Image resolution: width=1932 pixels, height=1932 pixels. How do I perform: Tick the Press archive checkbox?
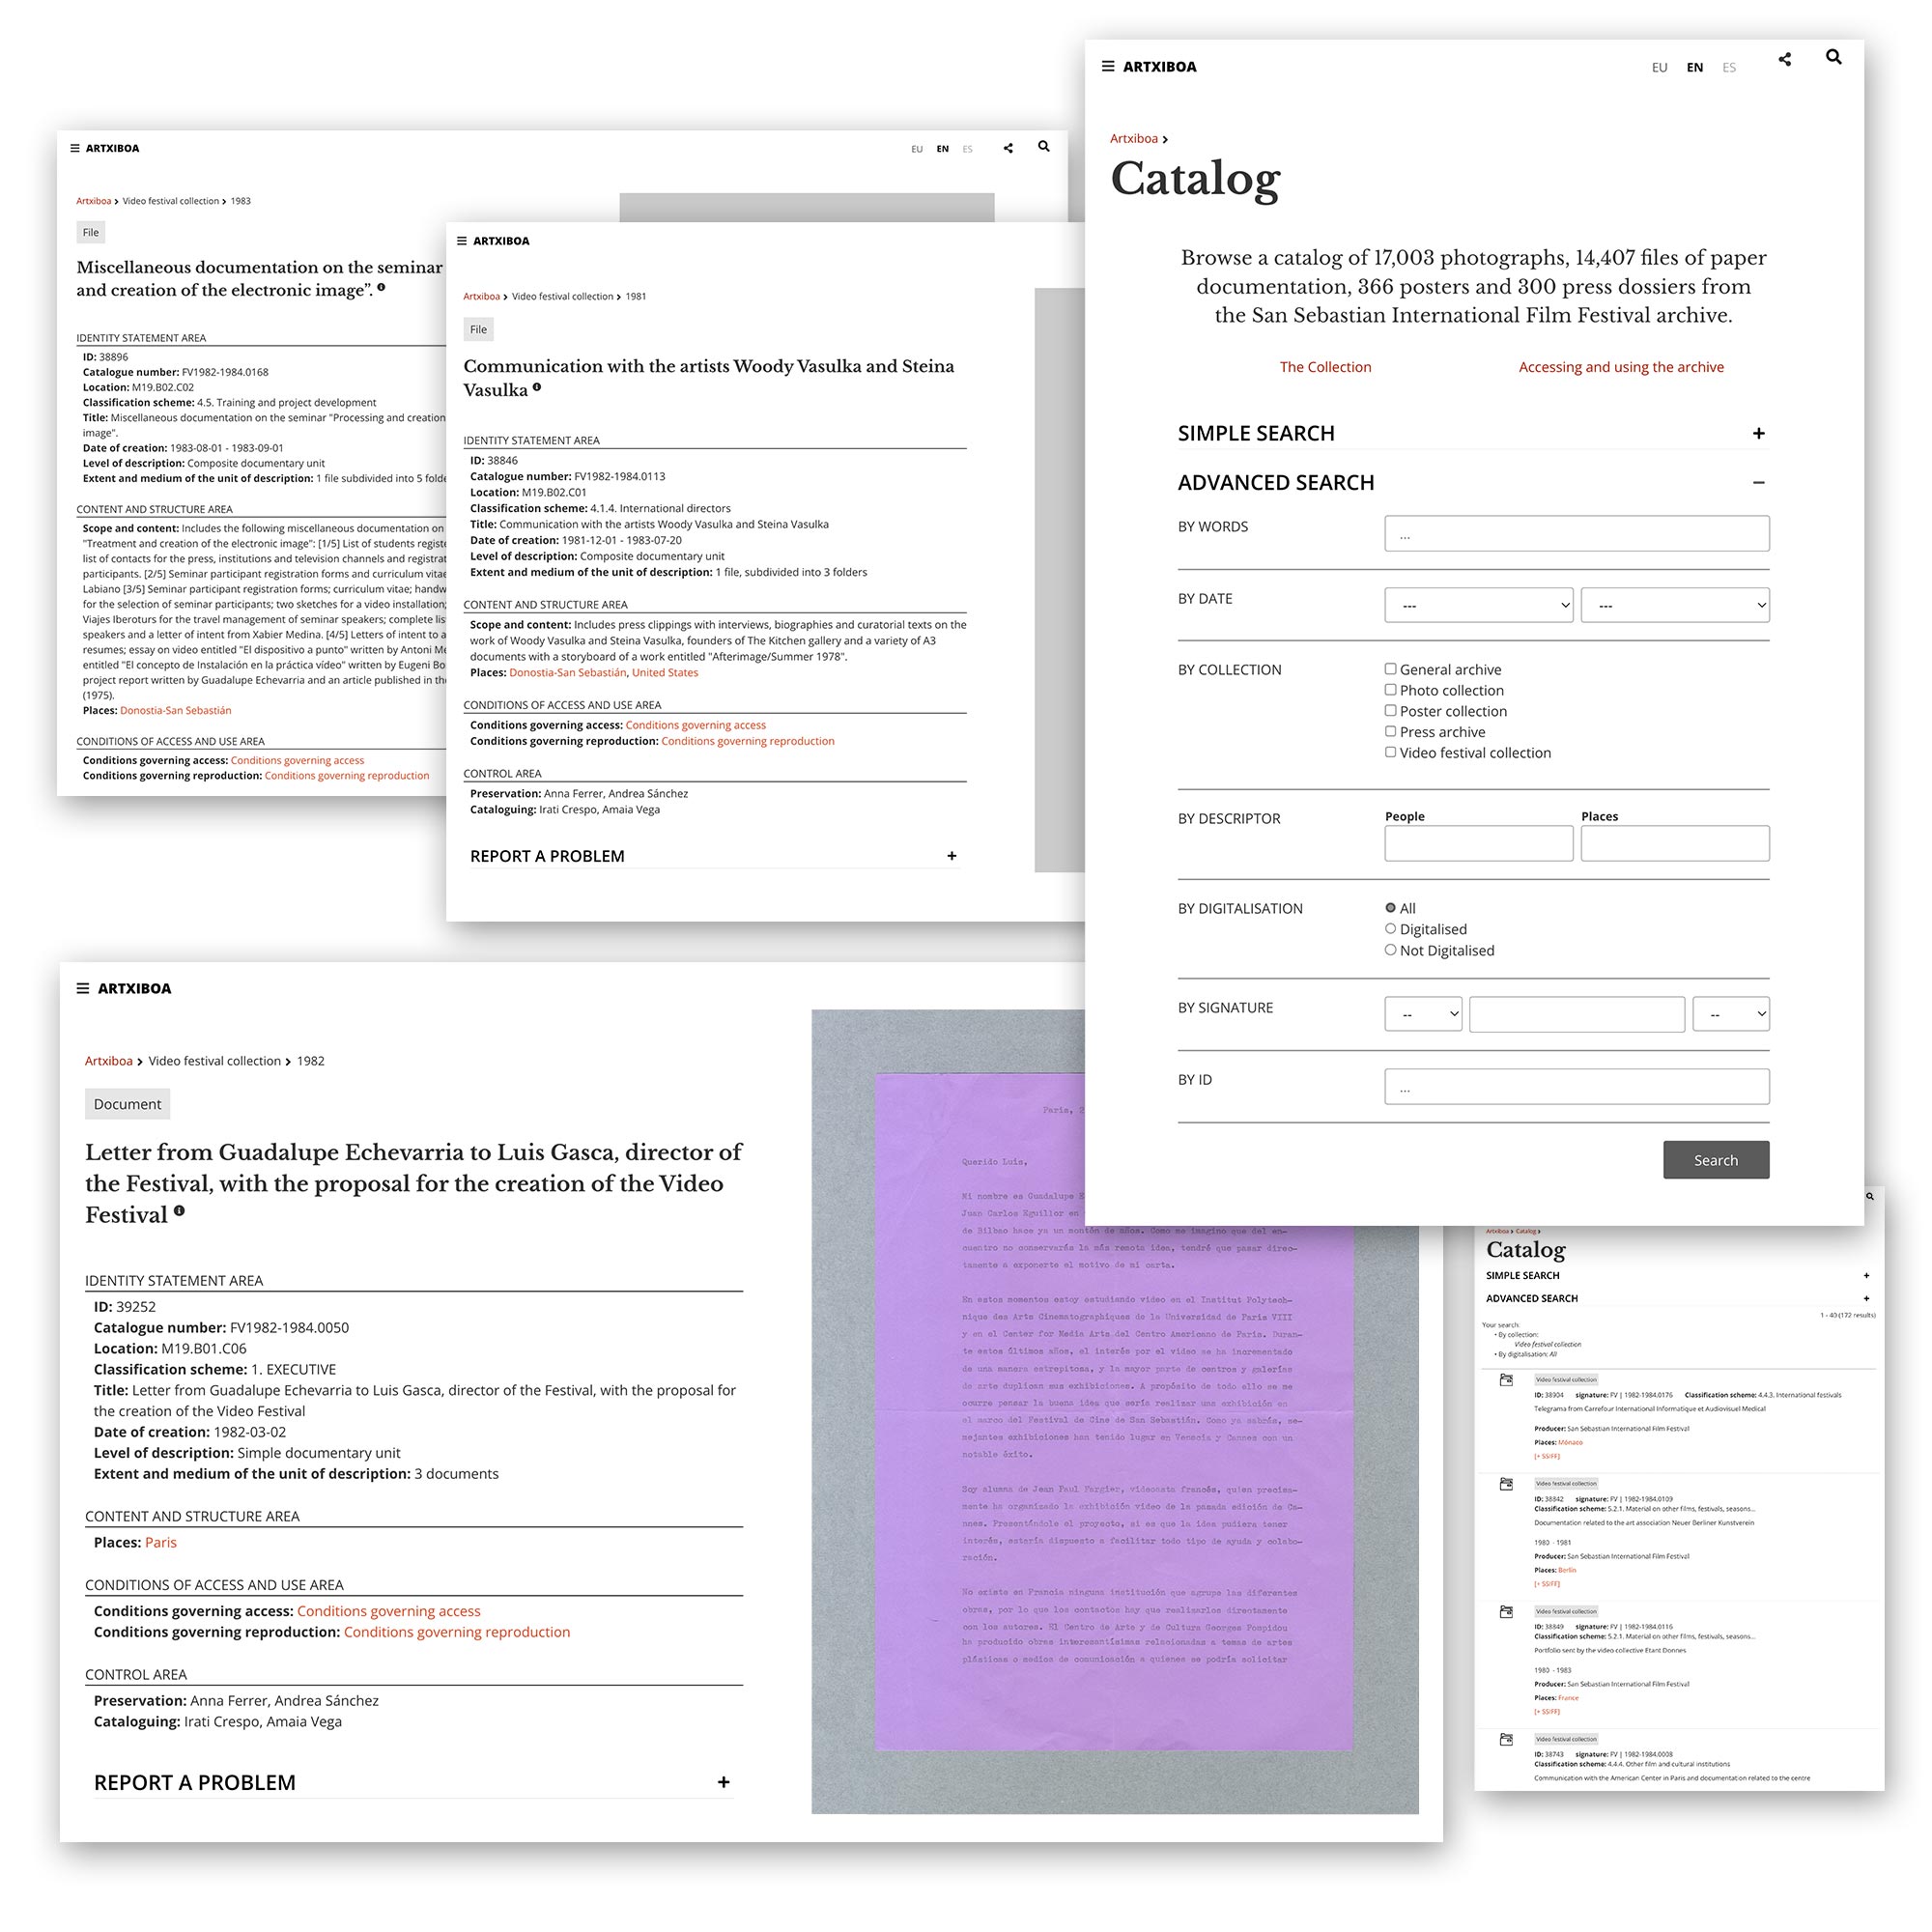tap(1390, 732)
